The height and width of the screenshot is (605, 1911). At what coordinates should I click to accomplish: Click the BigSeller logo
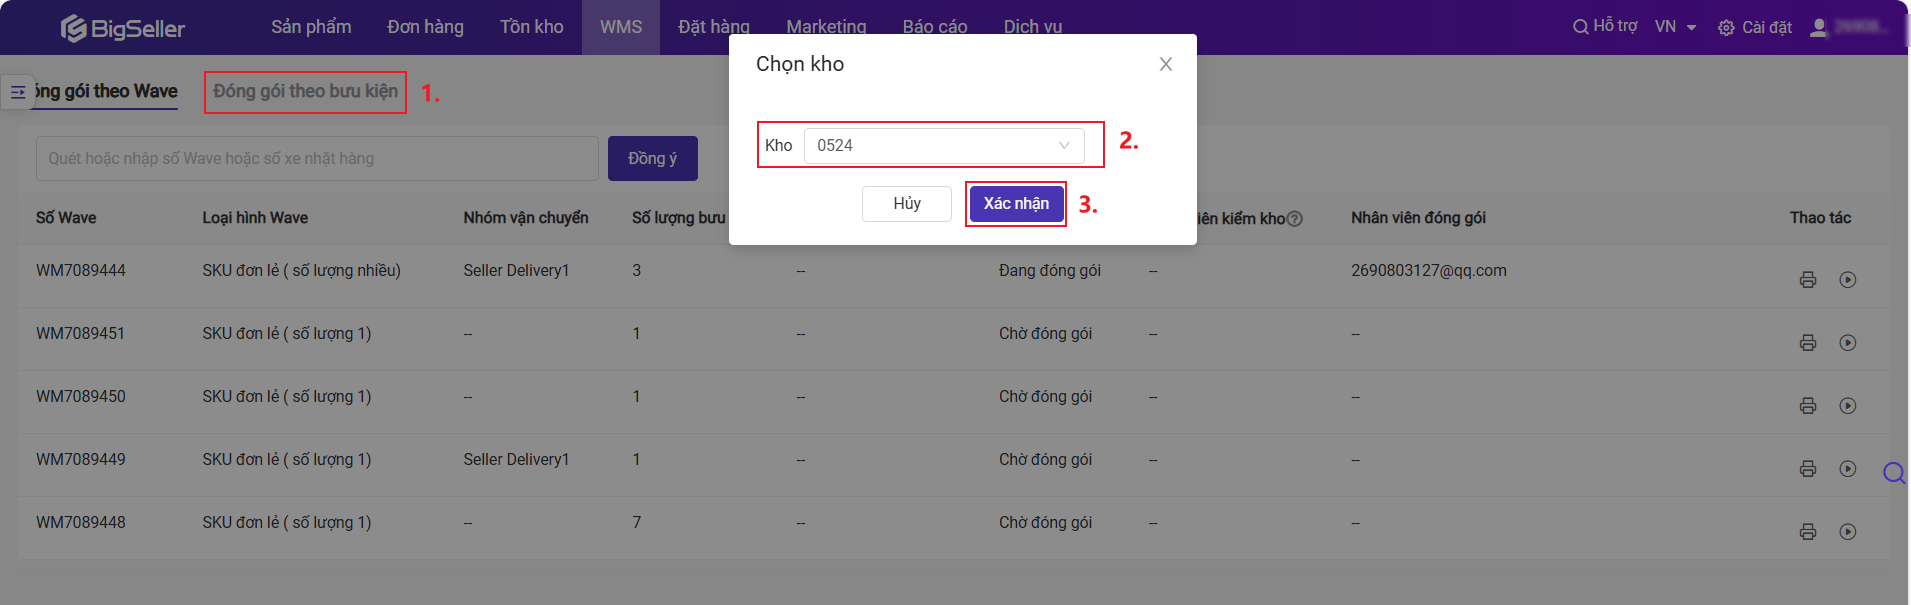pyautogui.click(x=122, y=28)
